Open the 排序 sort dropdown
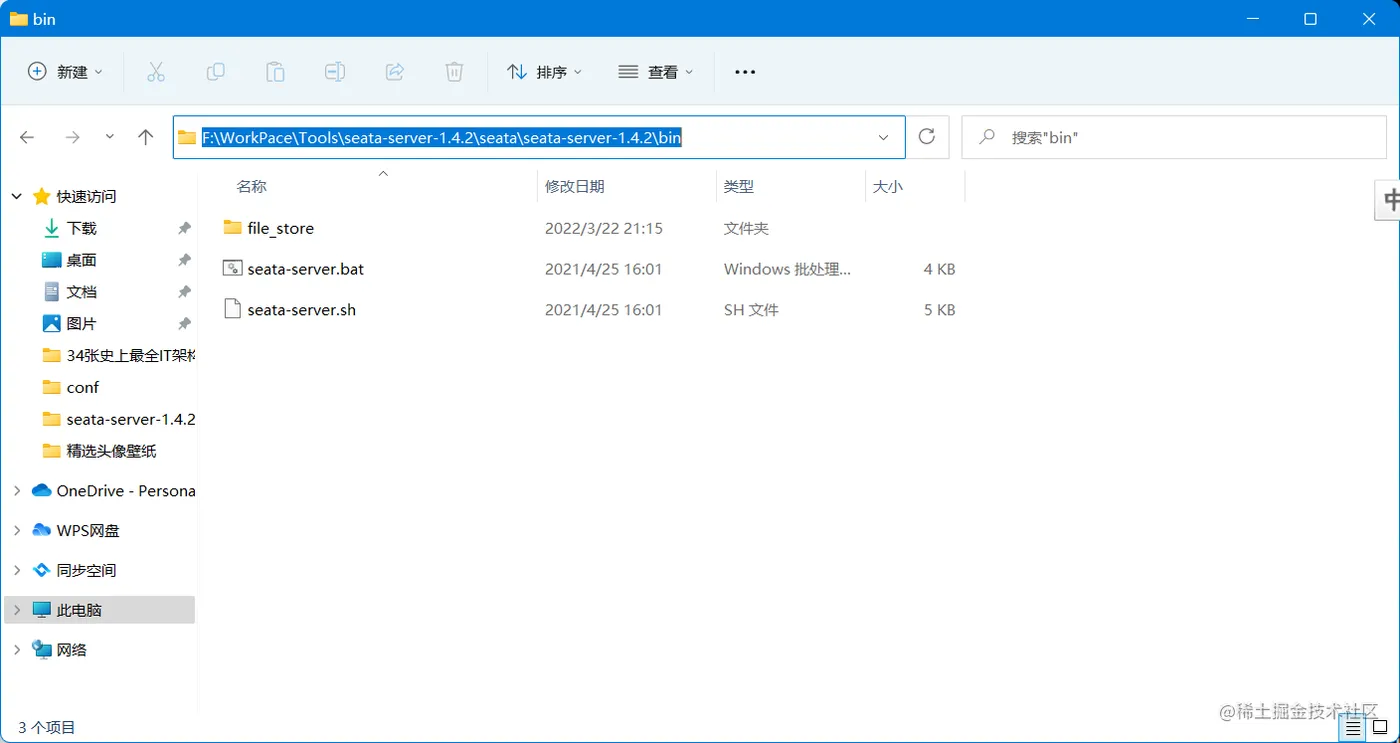Screen dimensions: 1400x743 point(545,72)
